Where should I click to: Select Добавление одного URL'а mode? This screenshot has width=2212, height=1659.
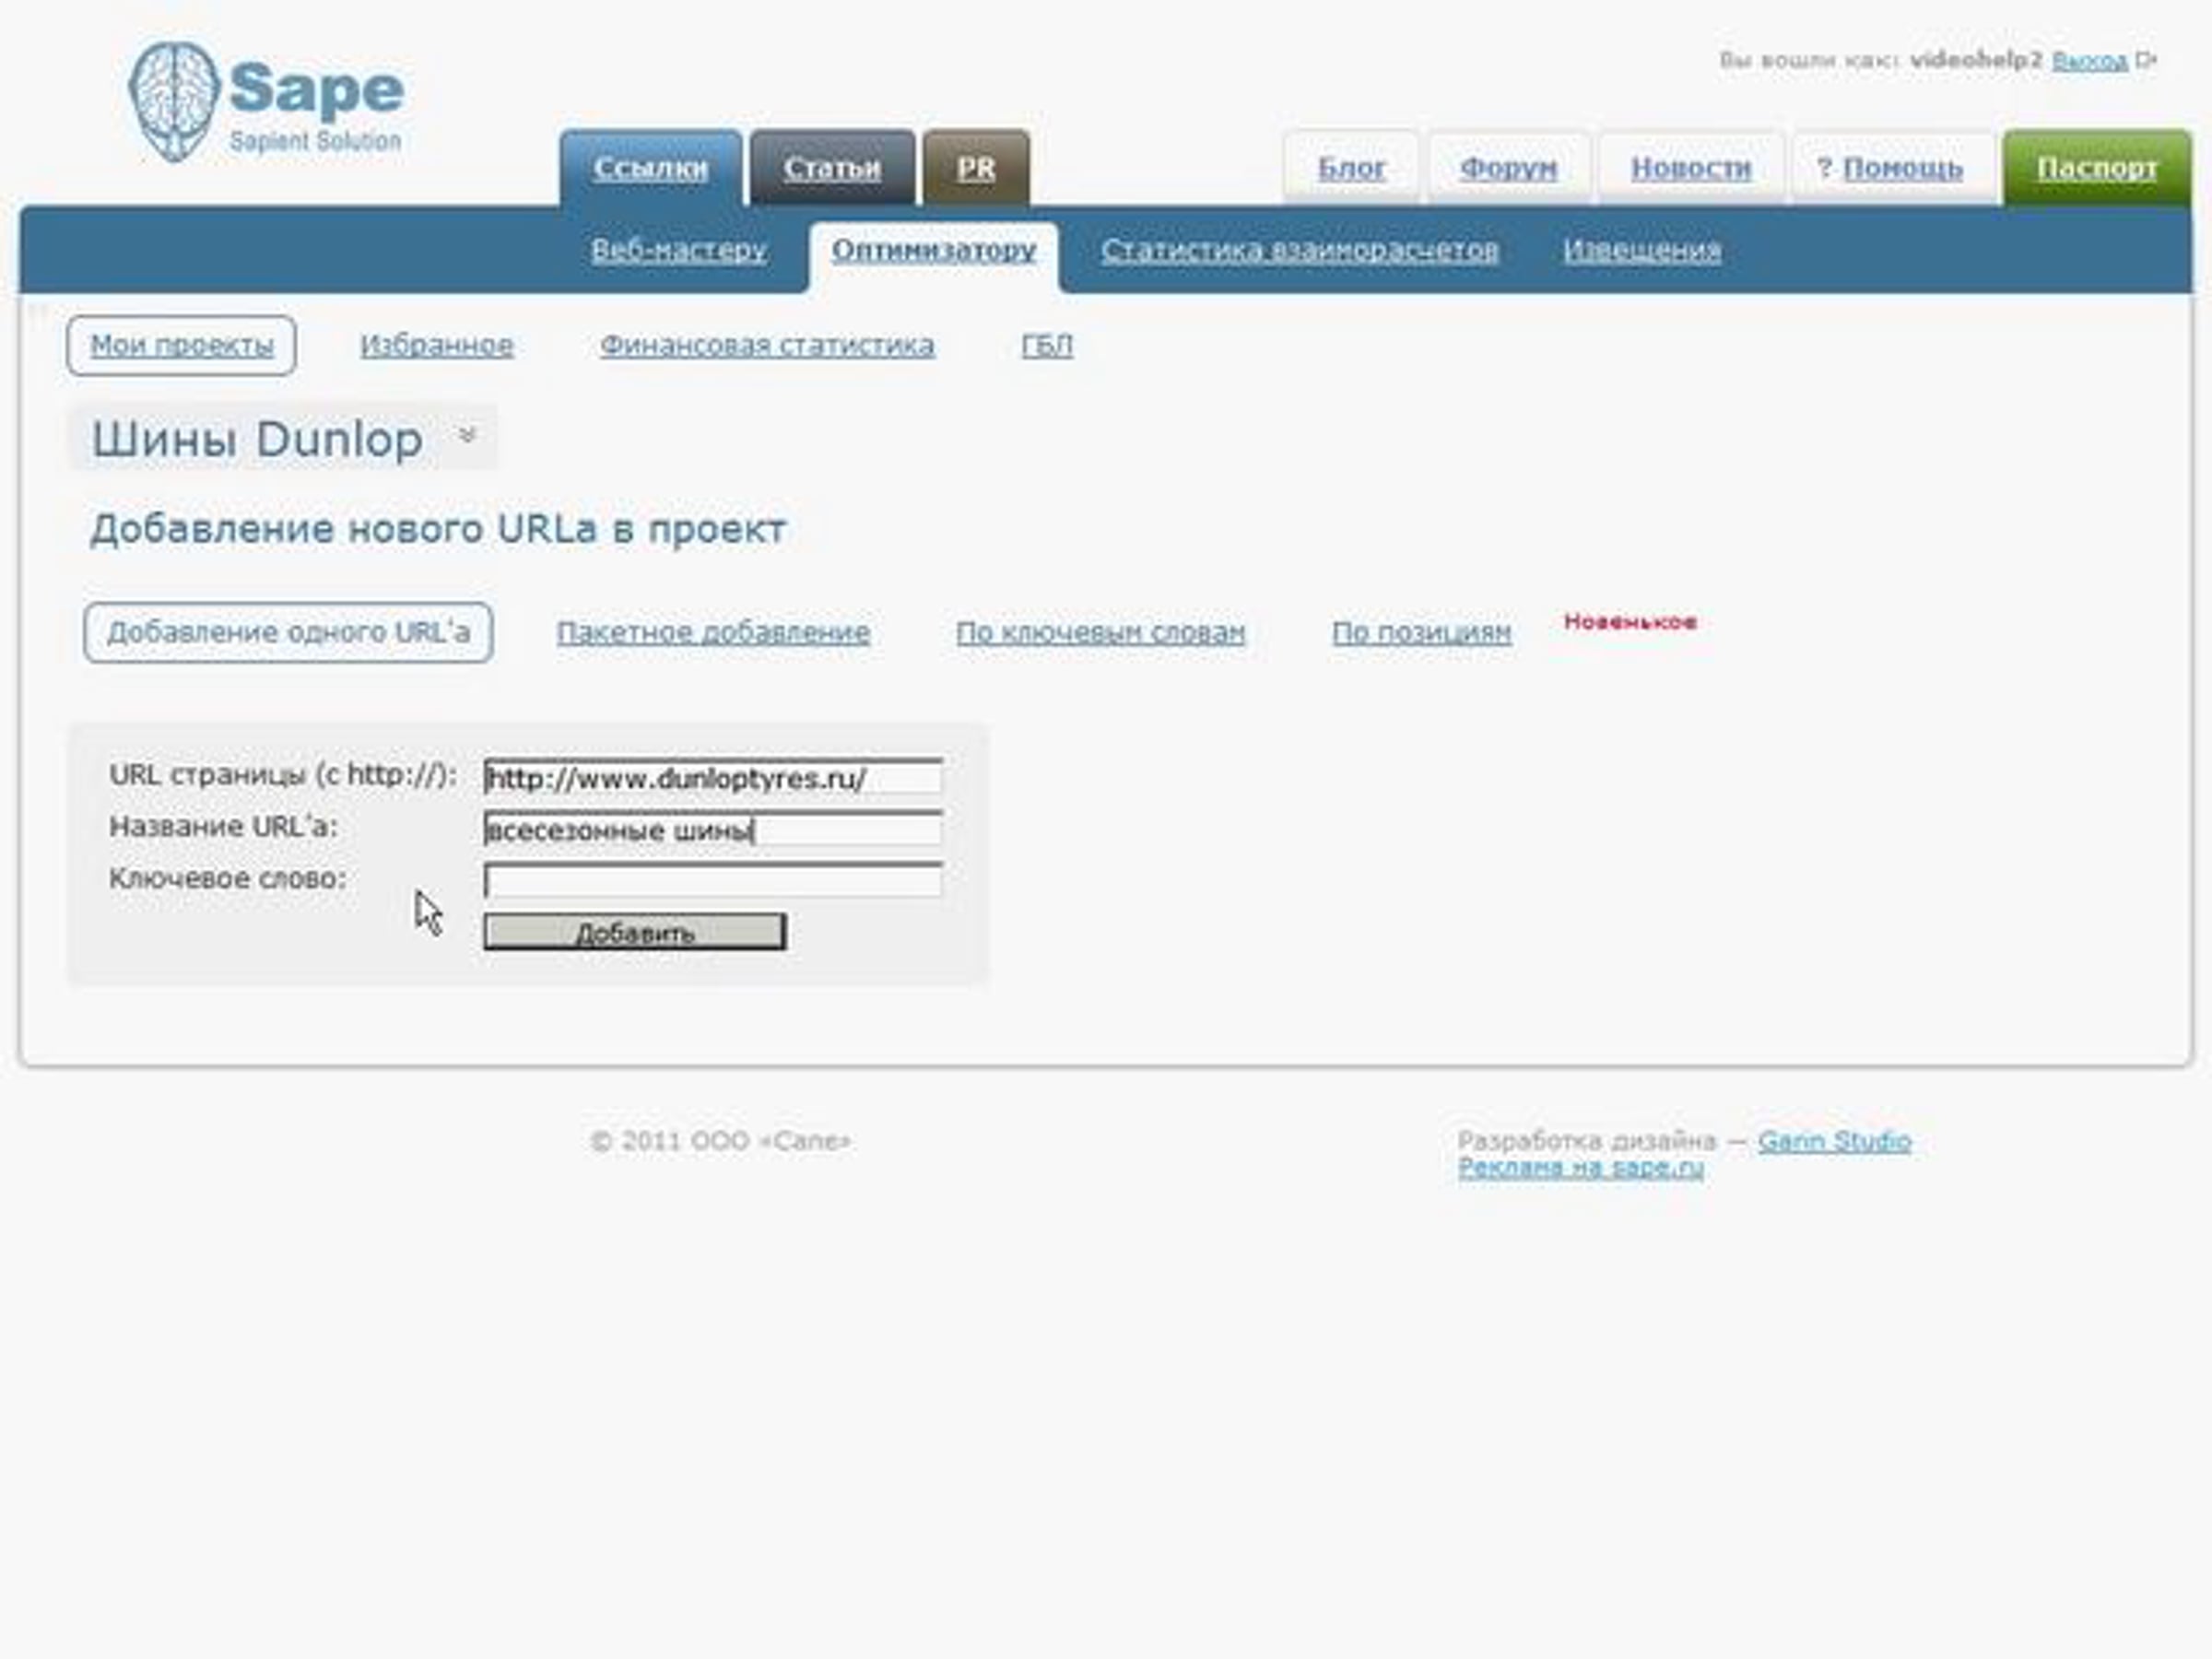tap(288, 633)
